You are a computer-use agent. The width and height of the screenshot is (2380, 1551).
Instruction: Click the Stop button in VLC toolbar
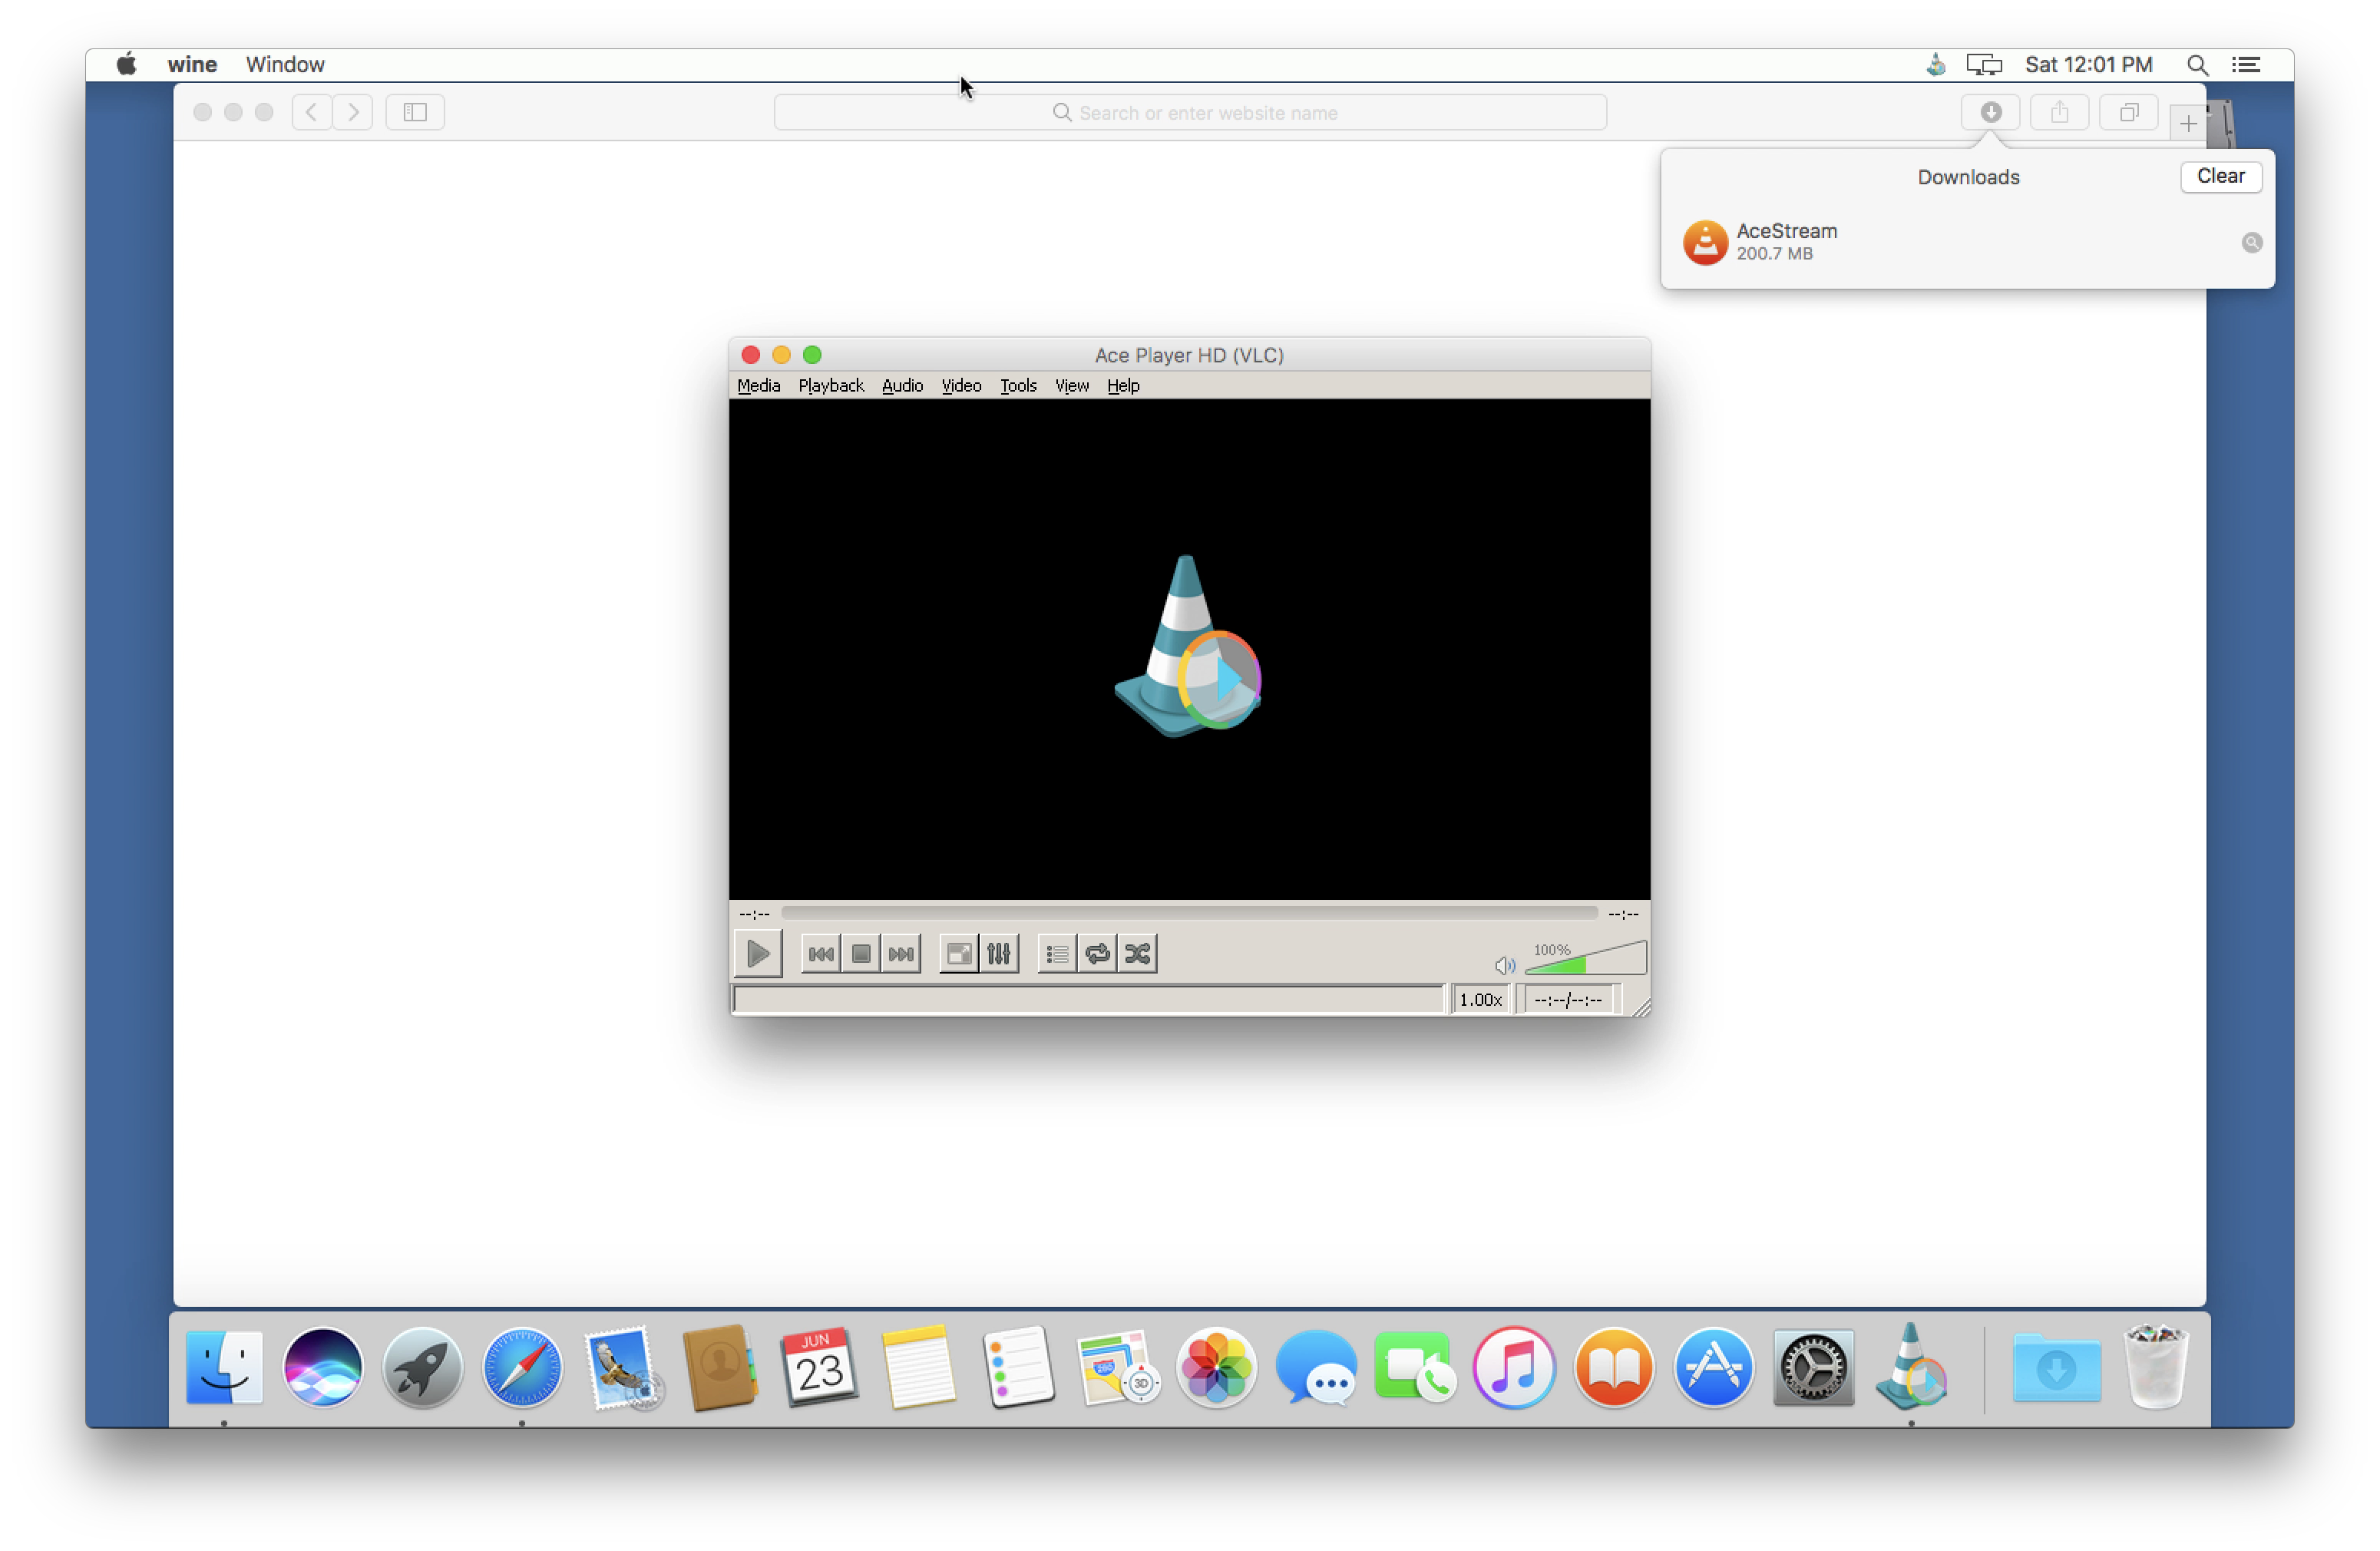tap(861, 952)
